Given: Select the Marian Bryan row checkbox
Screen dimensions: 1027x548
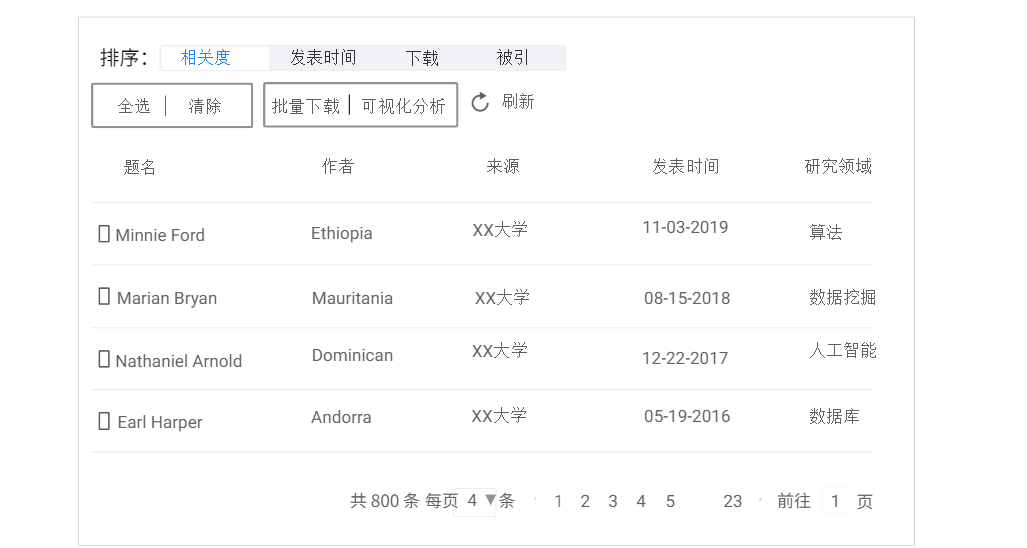Looking at the screenshot, I should click(x=104, y=297).
